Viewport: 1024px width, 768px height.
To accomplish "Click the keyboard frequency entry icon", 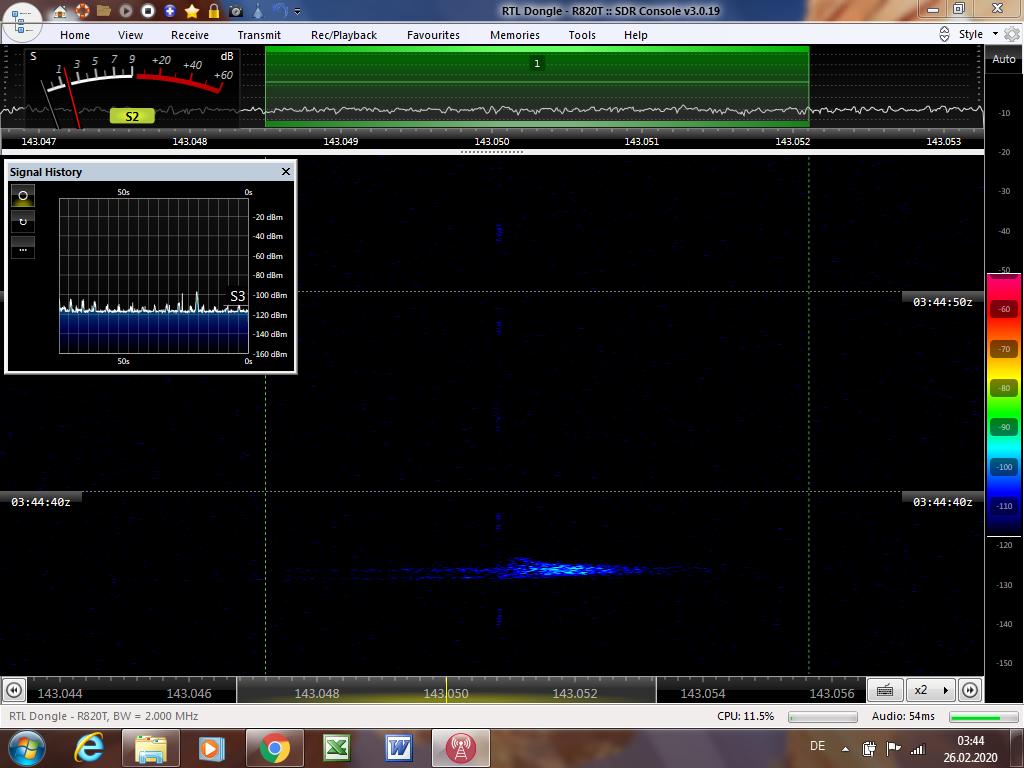I will pyautogui.click(x=885, y=690).
